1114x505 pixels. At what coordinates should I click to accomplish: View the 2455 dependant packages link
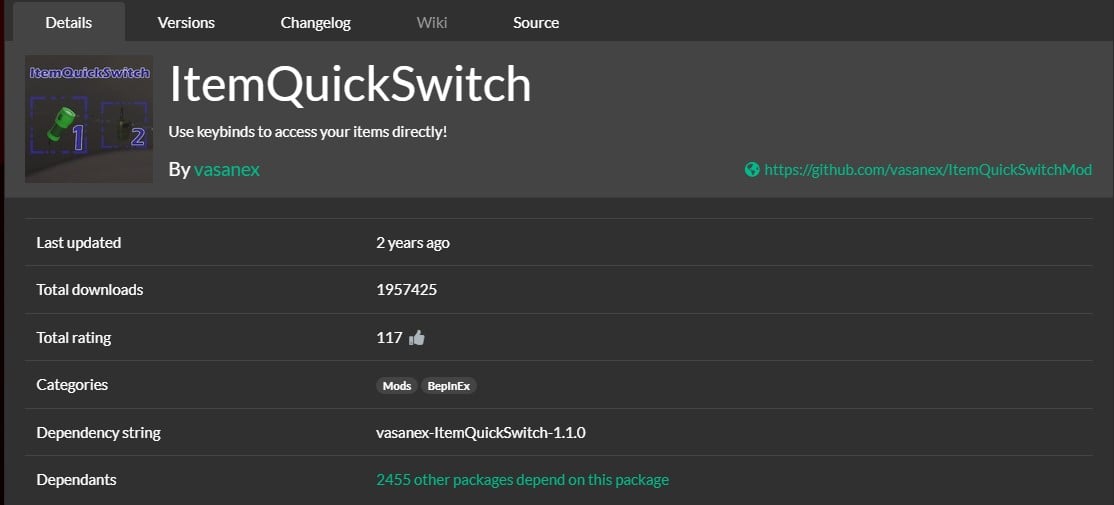click(522, 480)
